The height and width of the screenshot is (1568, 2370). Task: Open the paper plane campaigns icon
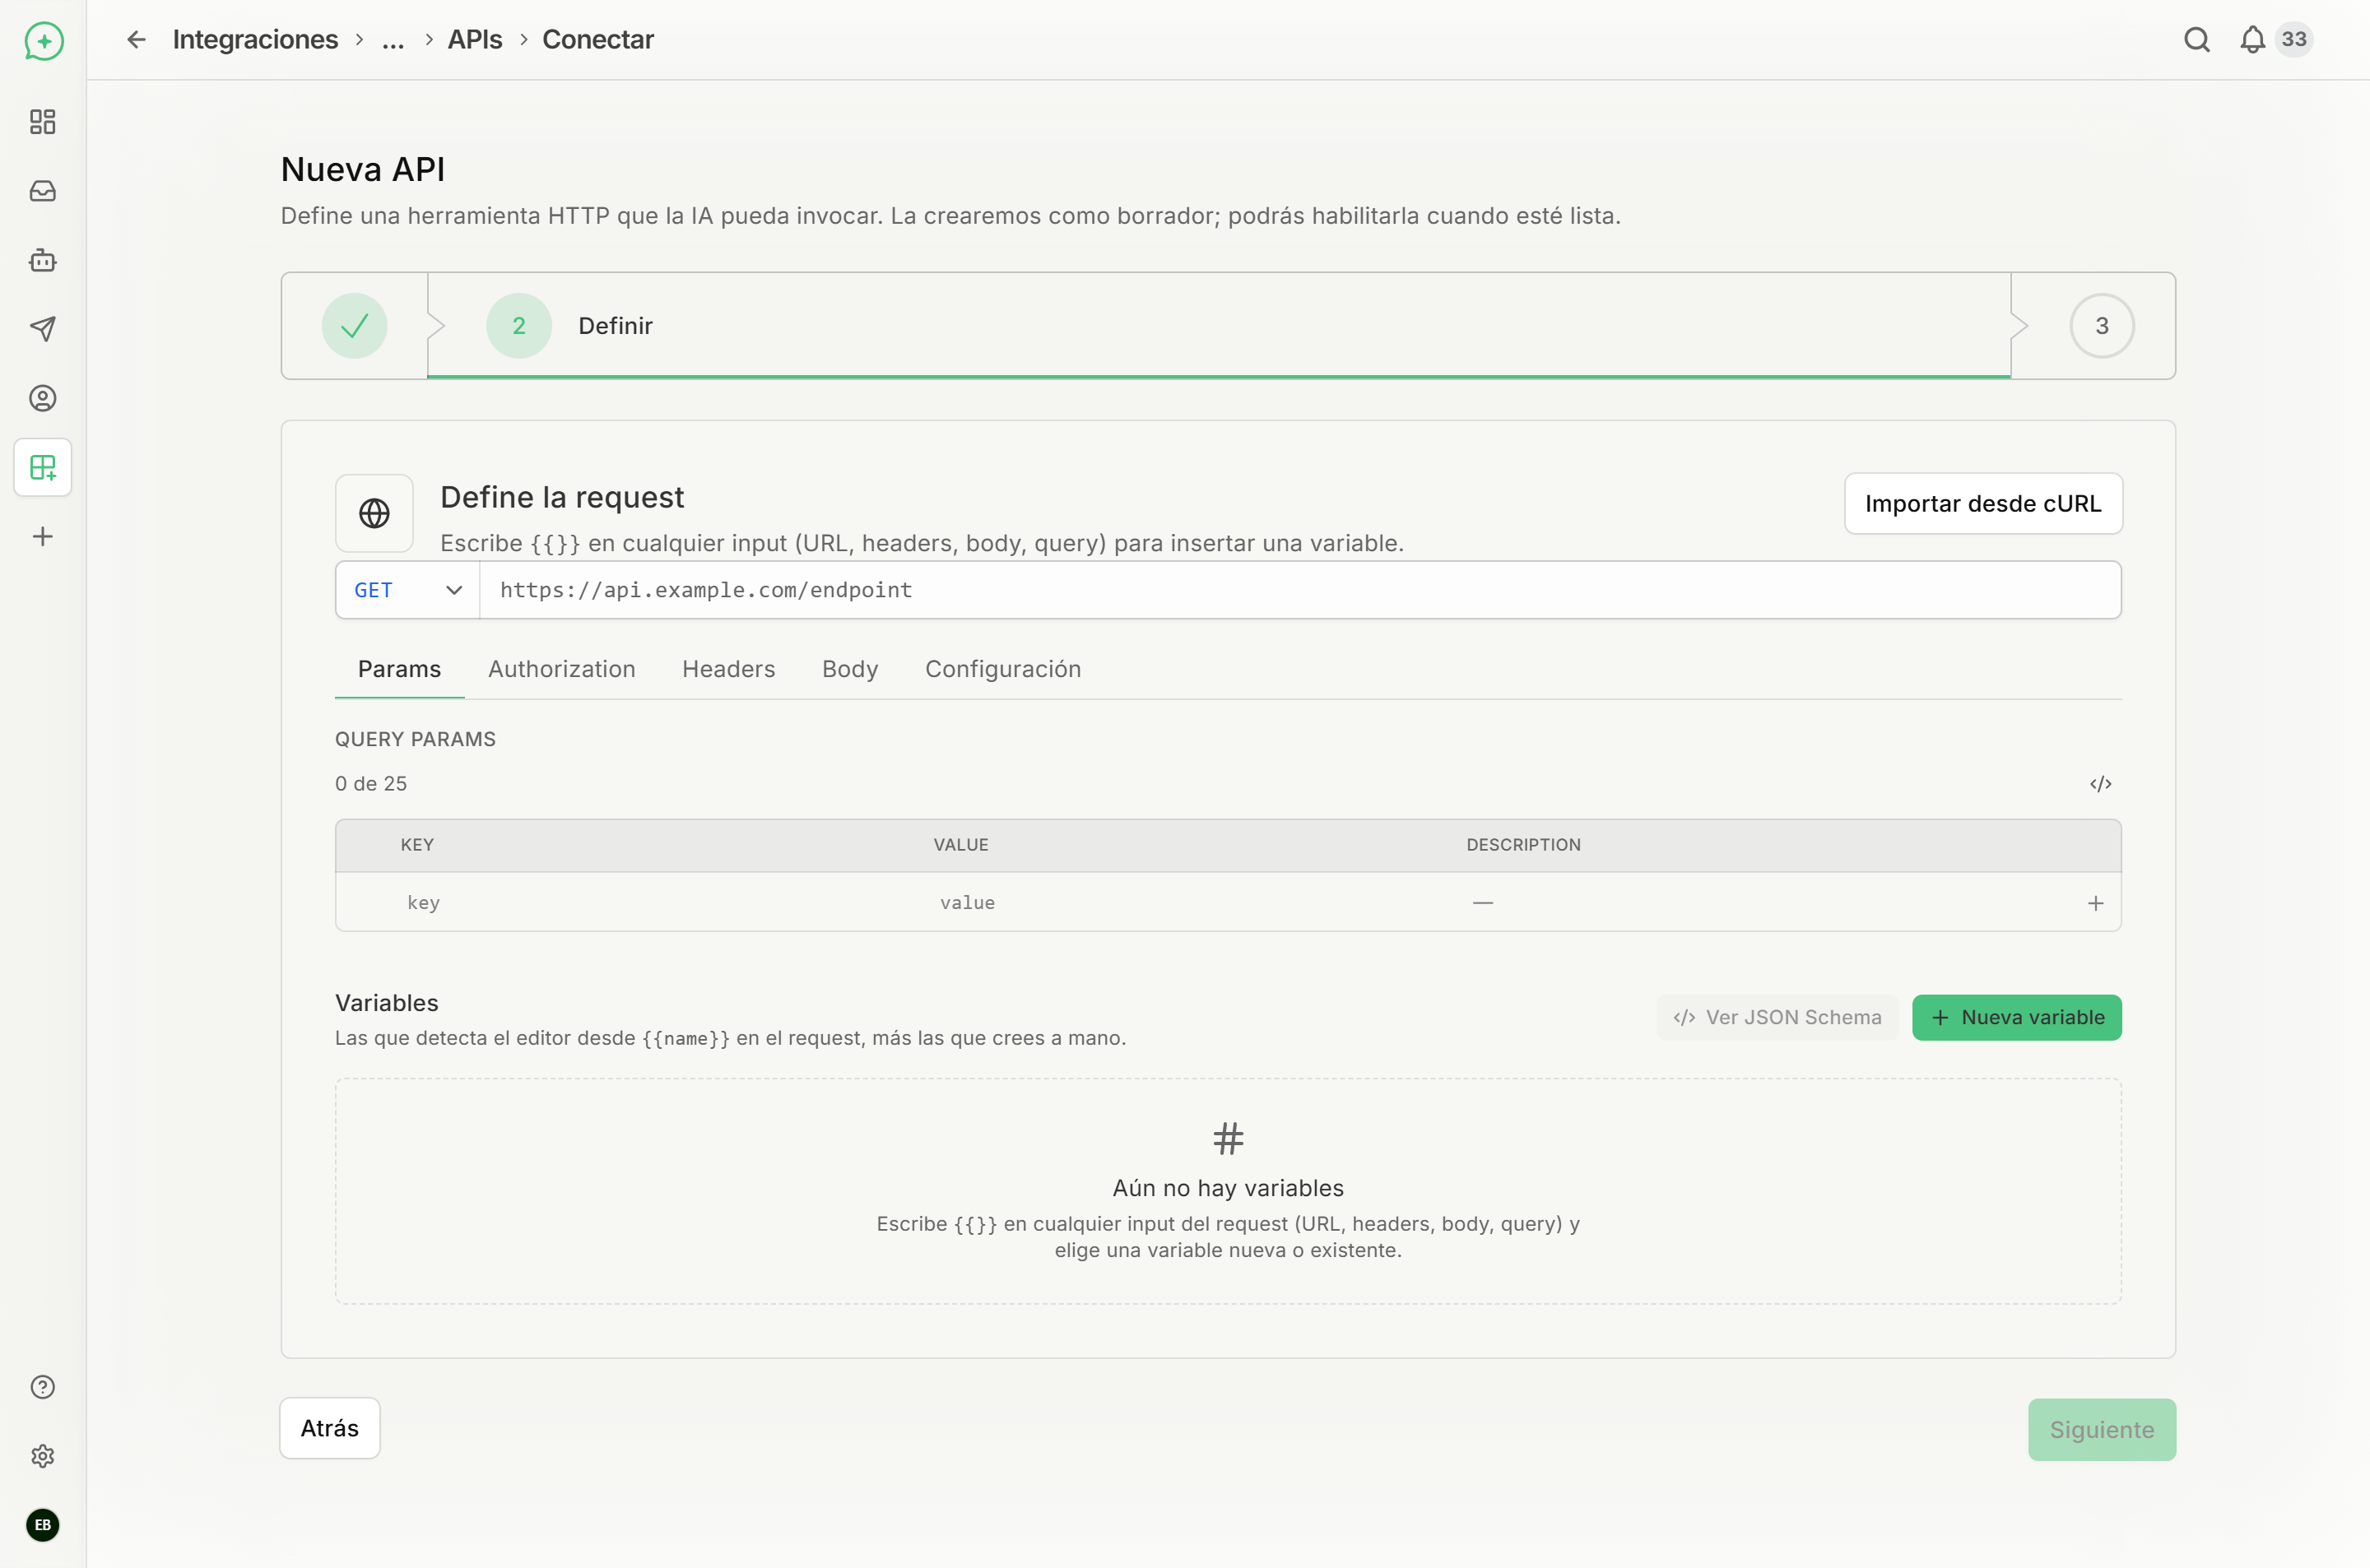tap(43, 329)
